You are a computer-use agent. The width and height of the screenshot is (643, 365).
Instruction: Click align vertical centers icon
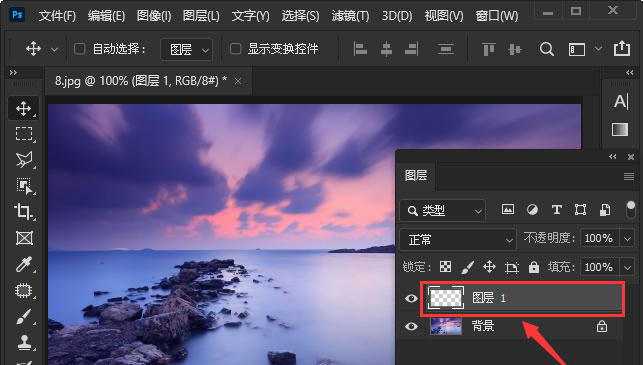[514, 49]
